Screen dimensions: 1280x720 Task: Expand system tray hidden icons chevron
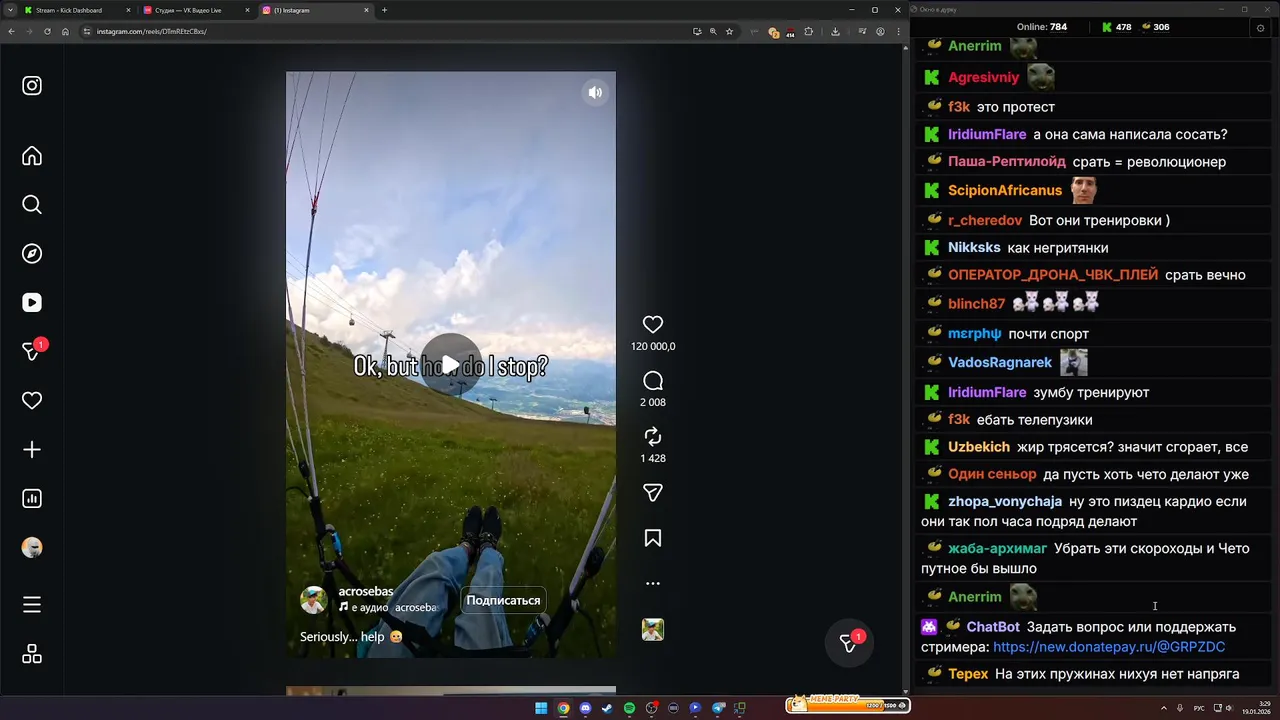click(1164, 708)
